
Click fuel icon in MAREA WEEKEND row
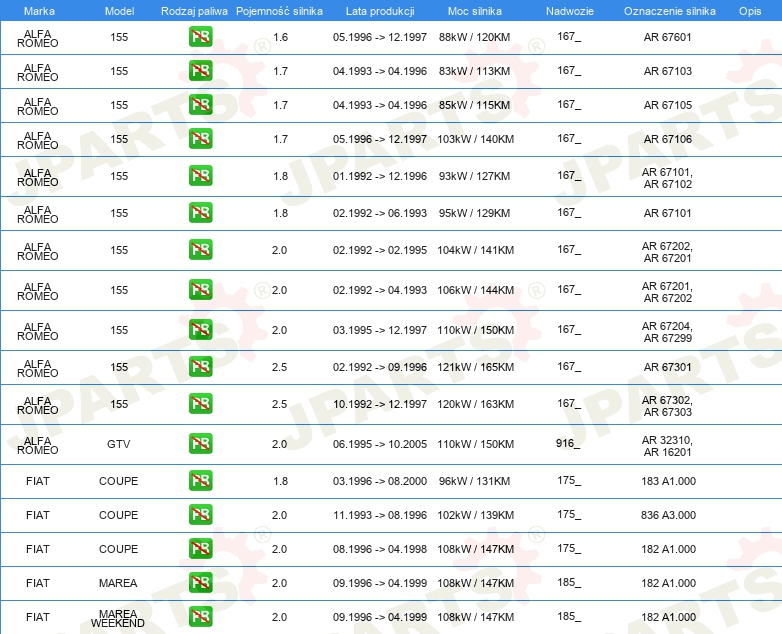click(200, 617)
